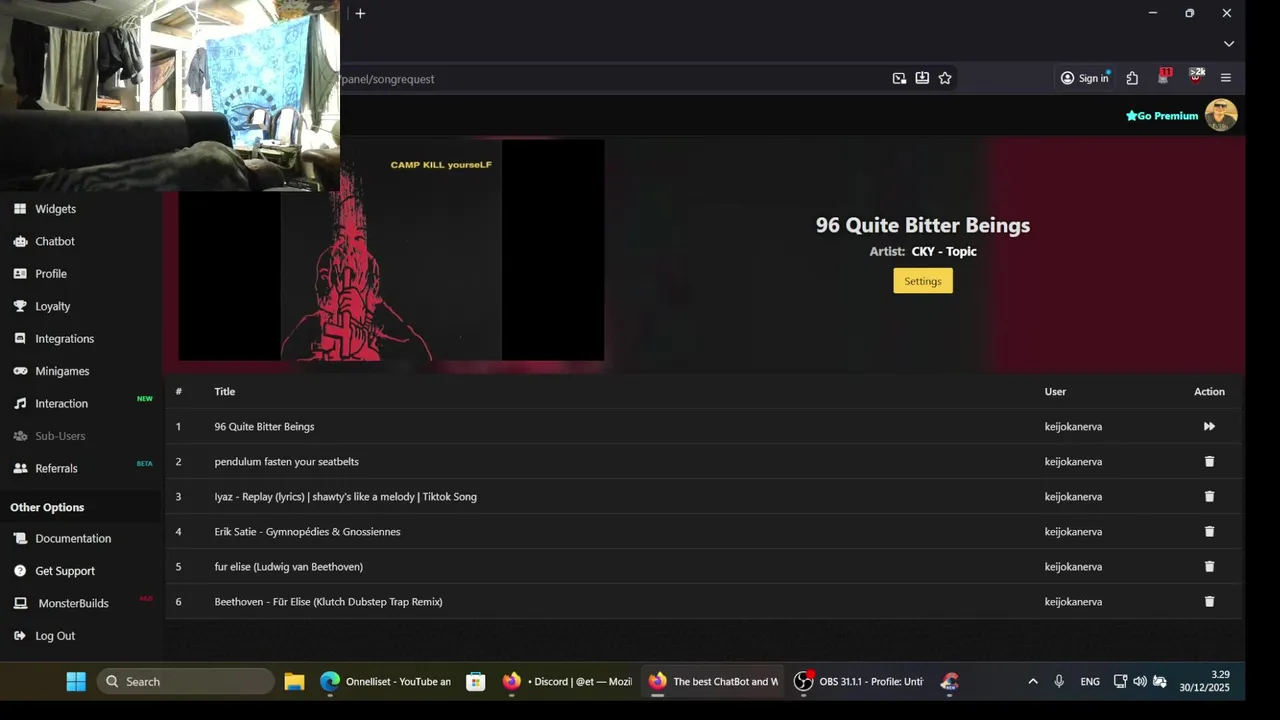Open Sub-Users sidebar entry
The width and height of the screenshot is (1280, 720).
[60, 436]
